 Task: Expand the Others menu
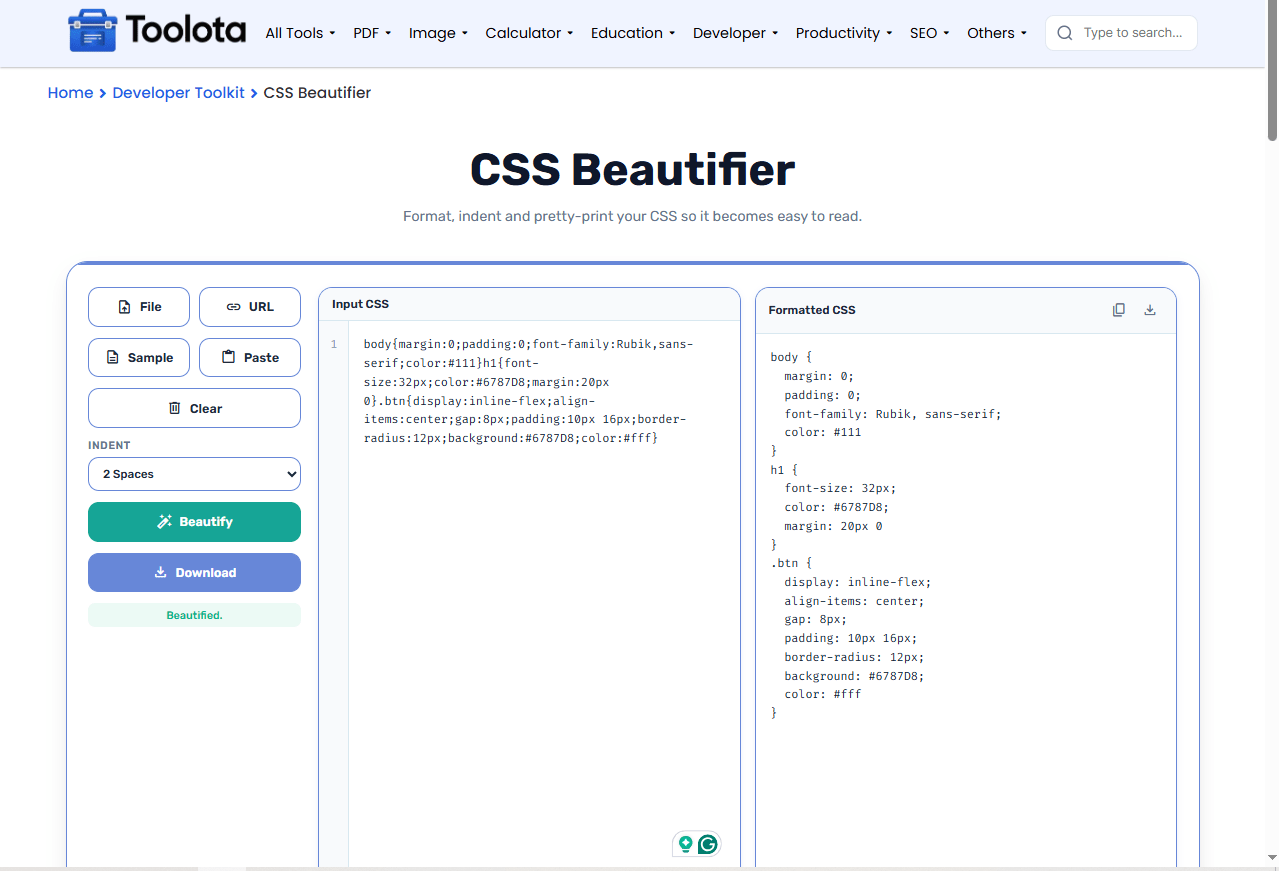point(997,33)
